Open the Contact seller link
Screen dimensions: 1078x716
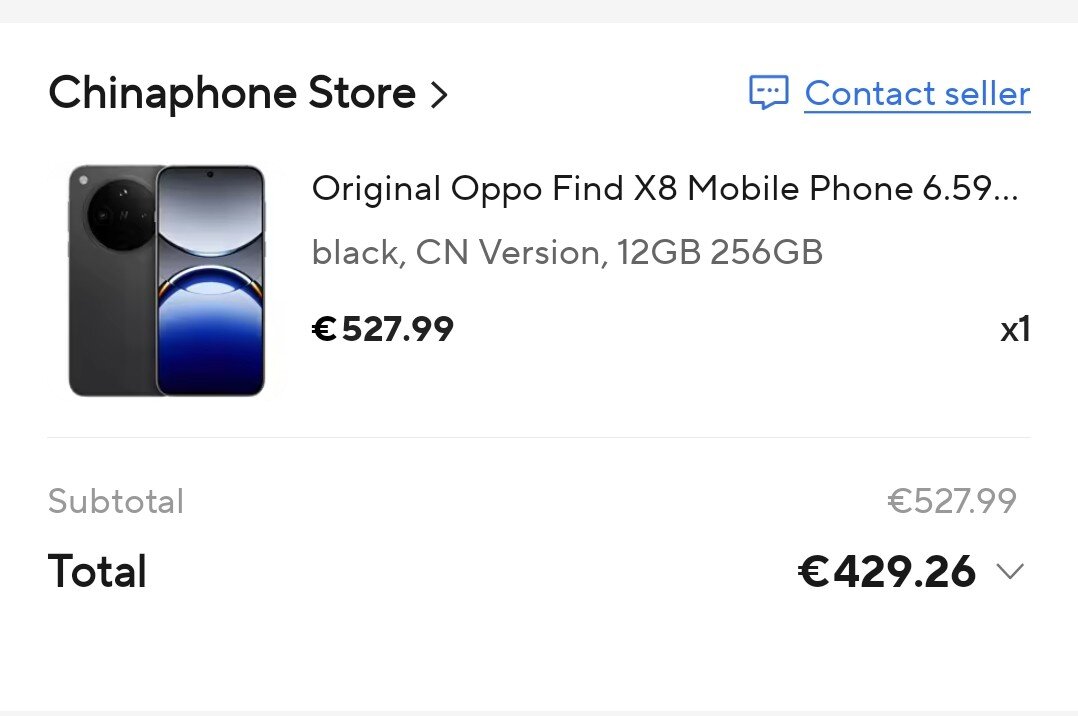coord(916,94)
